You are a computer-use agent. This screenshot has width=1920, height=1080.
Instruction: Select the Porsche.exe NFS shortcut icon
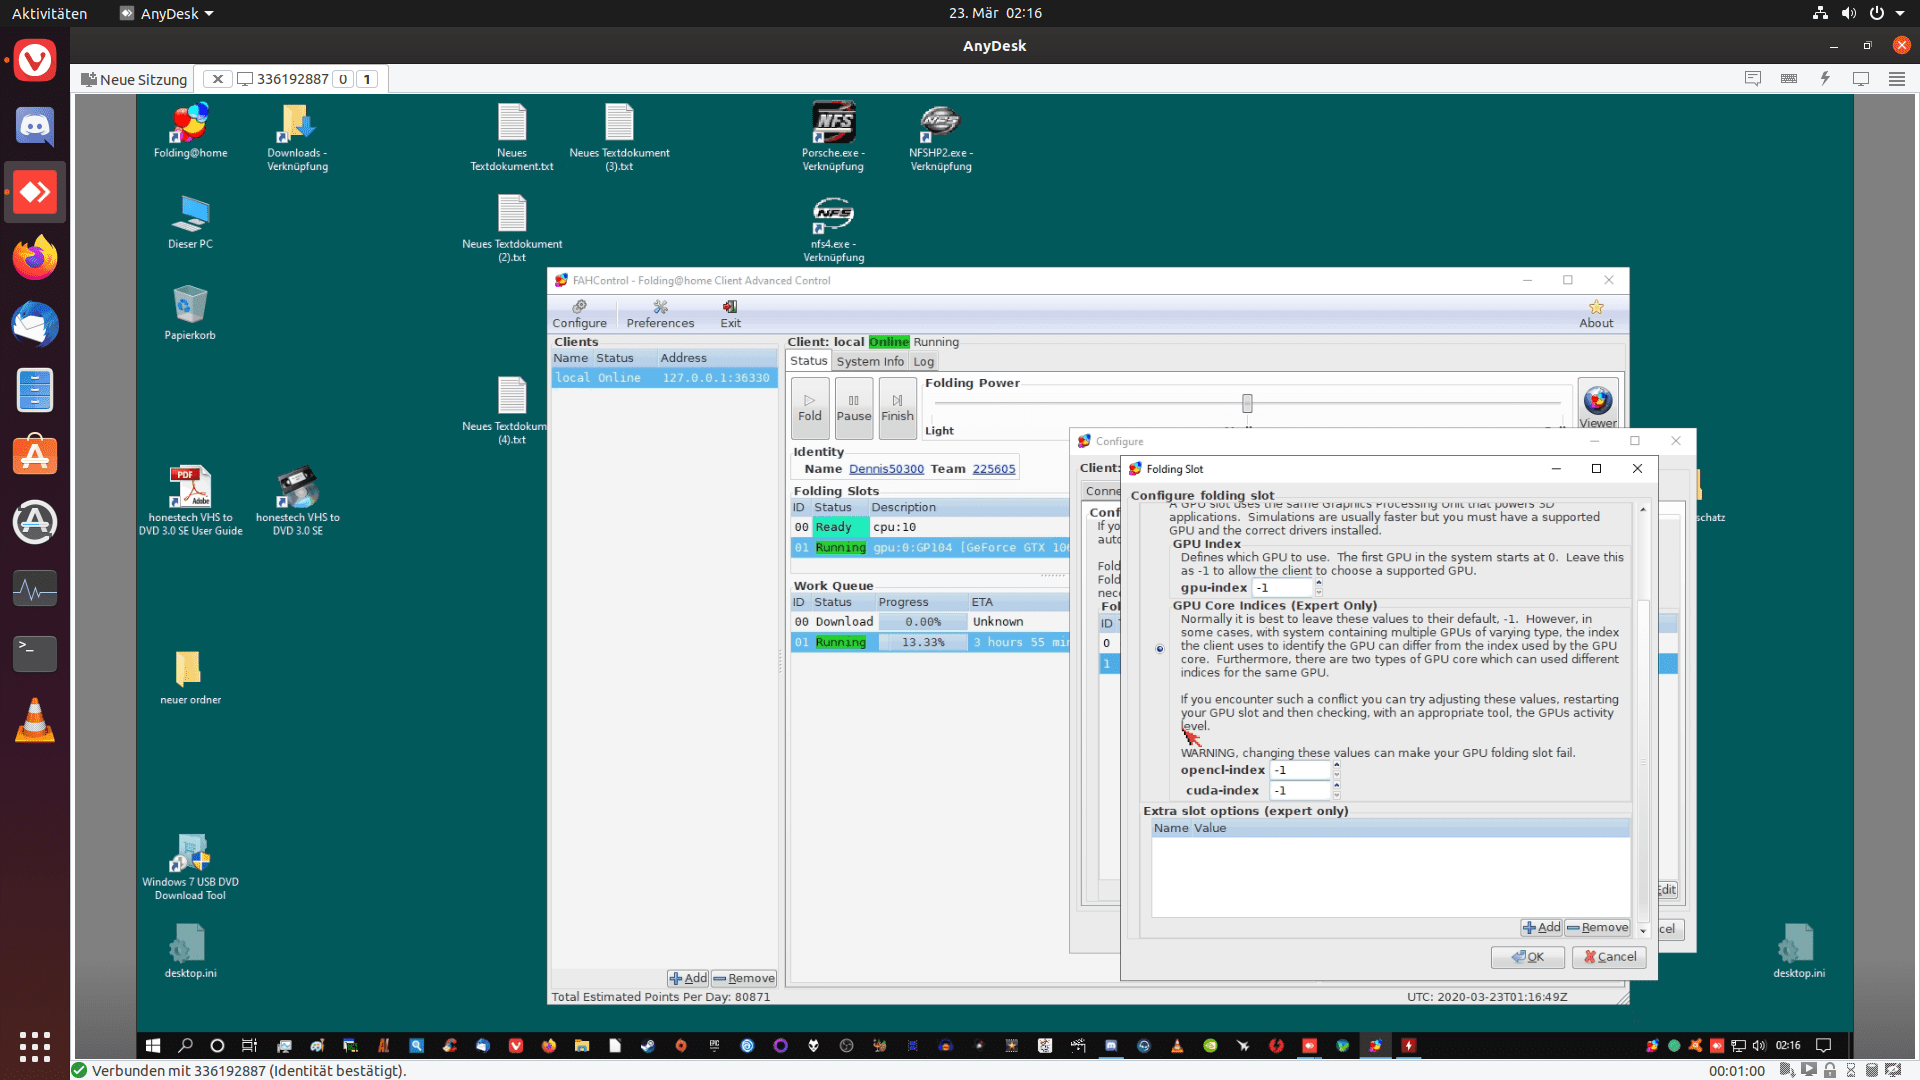click(x=833, y=137)
